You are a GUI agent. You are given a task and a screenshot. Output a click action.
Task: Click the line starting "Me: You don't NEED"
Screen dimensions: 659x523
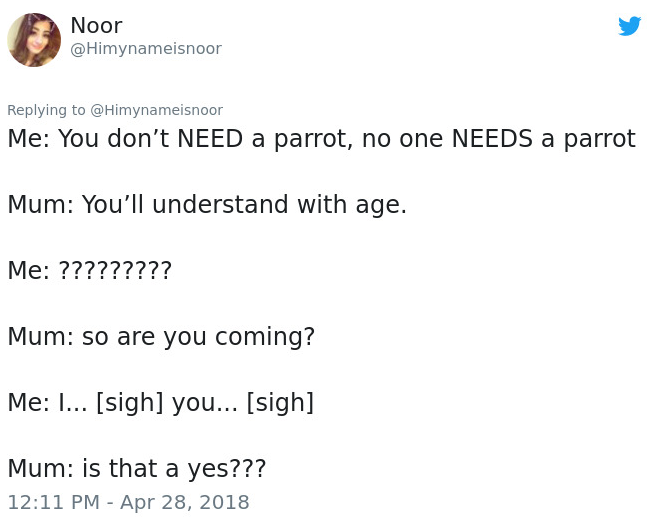(321, 139)
